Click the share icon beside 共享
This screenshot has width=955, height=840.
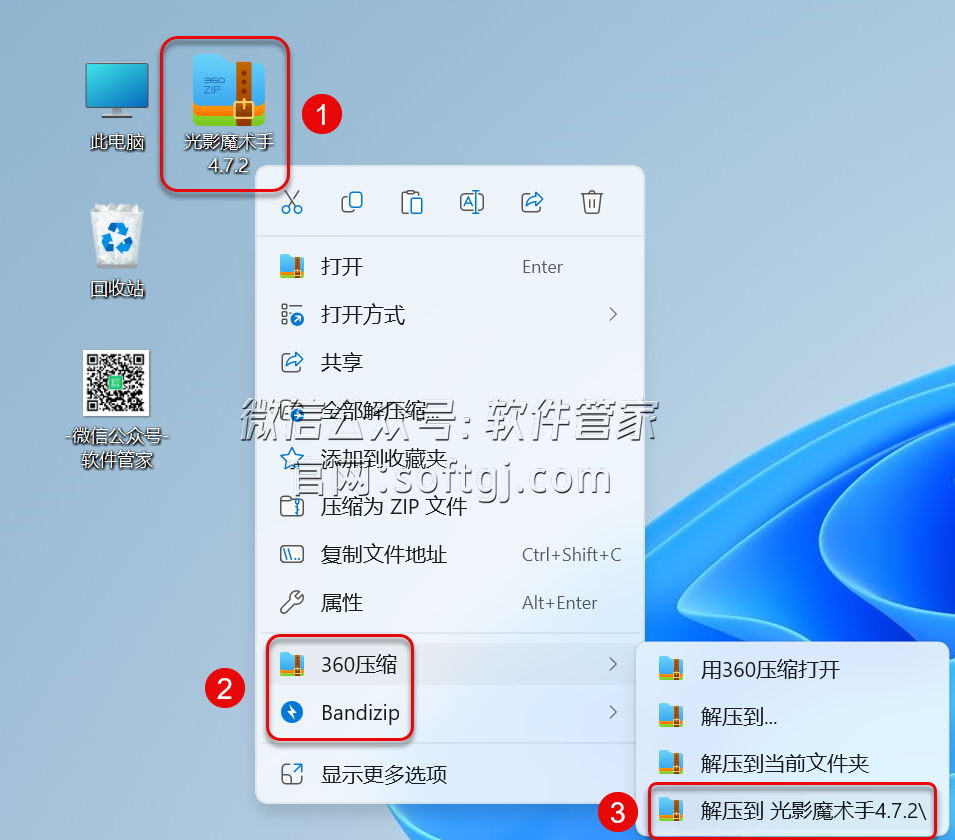point(292,362)
